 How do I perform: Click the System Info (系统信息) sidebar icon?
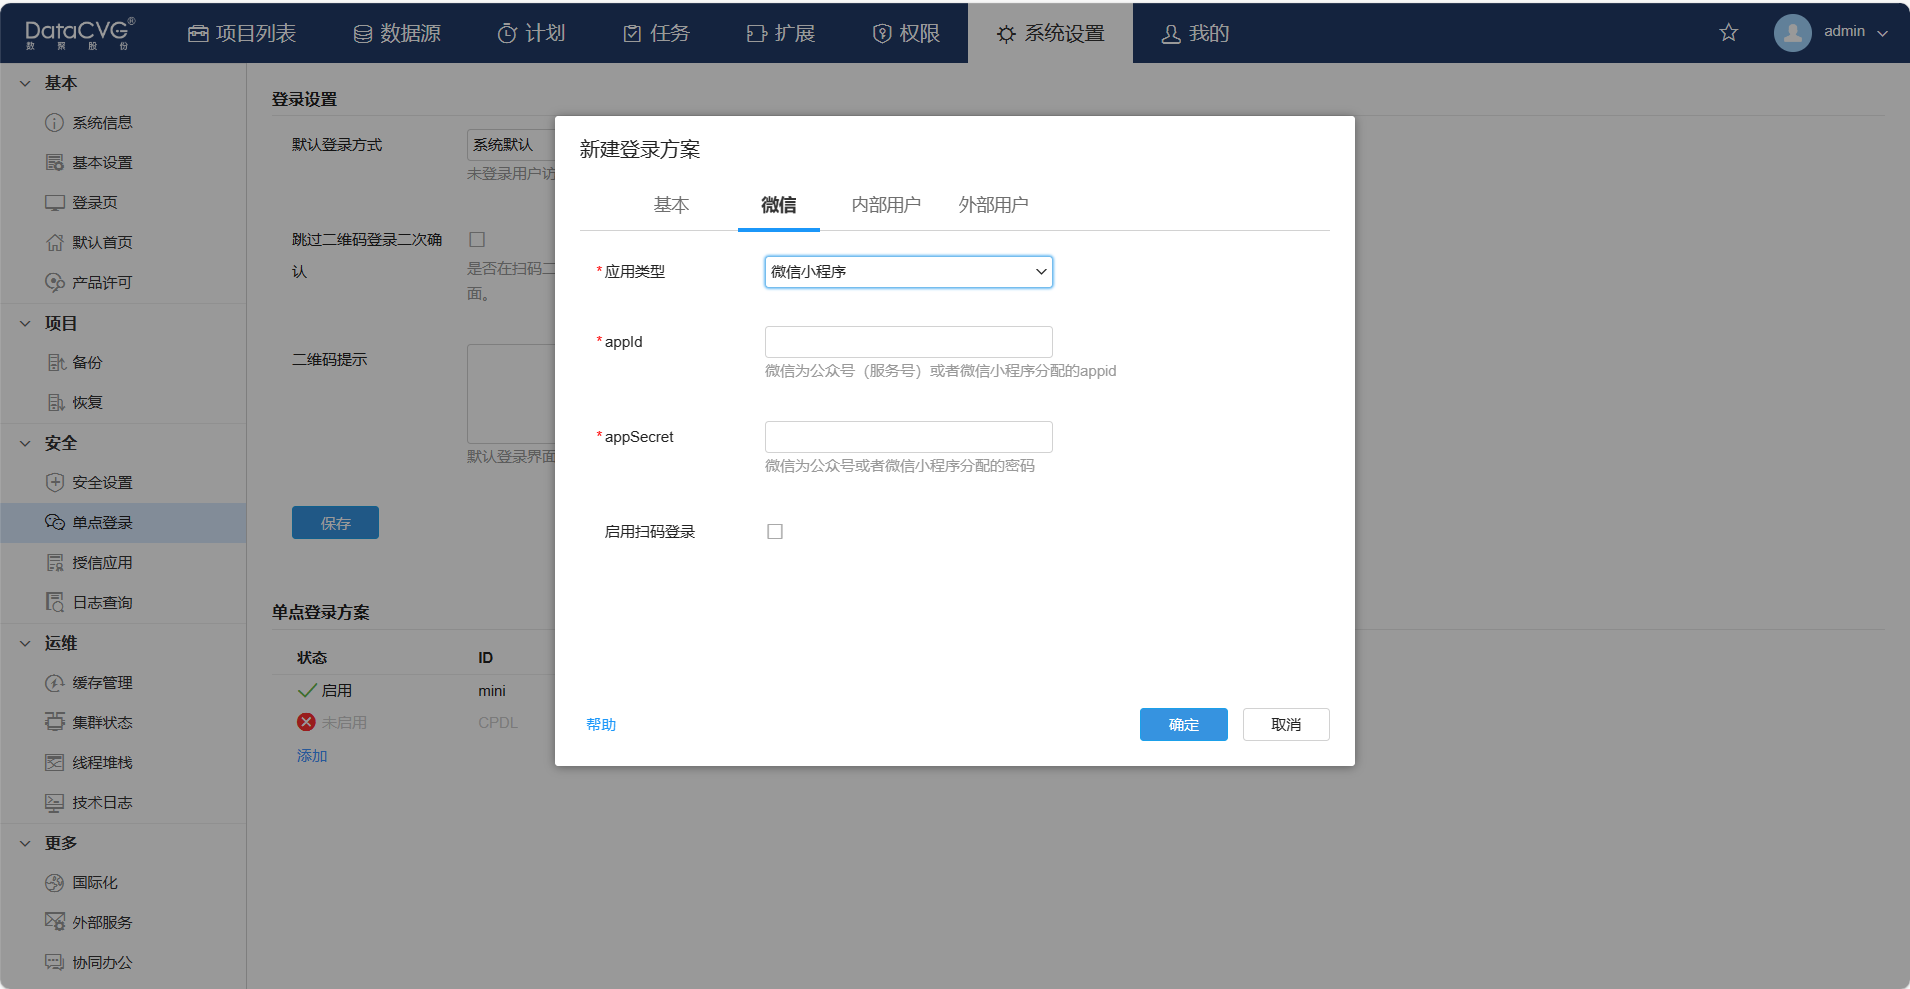[54, 122]
